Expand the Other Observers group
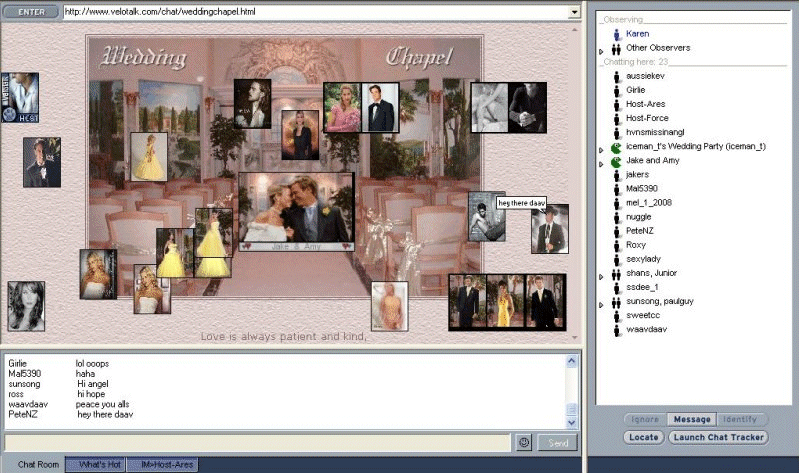 pos(601,49)
